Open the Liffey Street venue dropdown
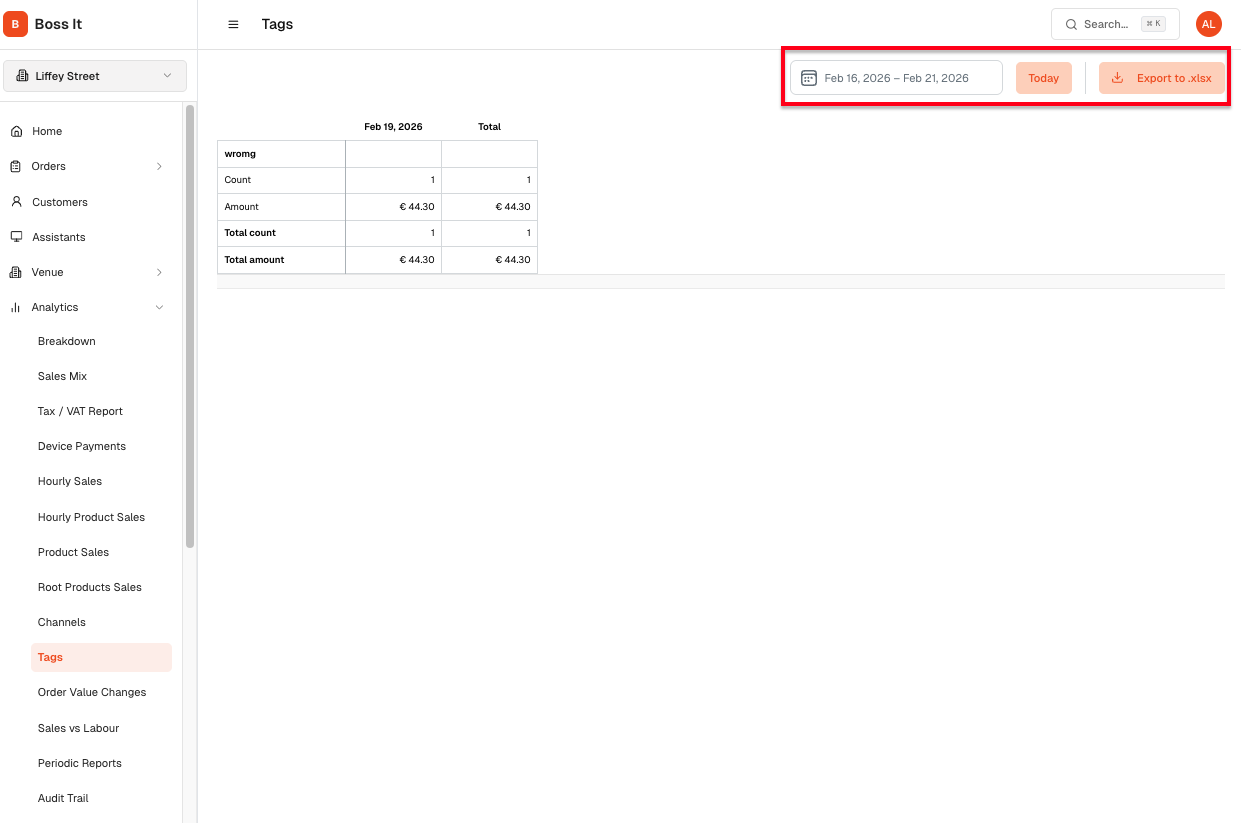This screenshot has height=823, width=1241. point(95,76)
